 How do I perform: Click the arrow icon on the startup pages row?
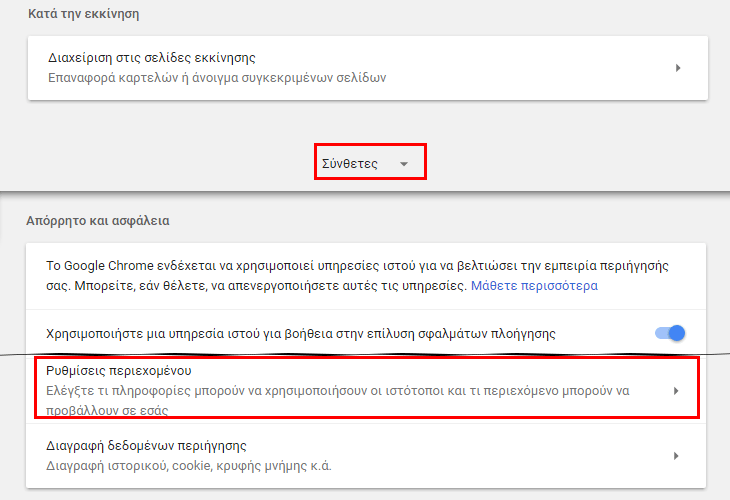[x=677, y=68]
